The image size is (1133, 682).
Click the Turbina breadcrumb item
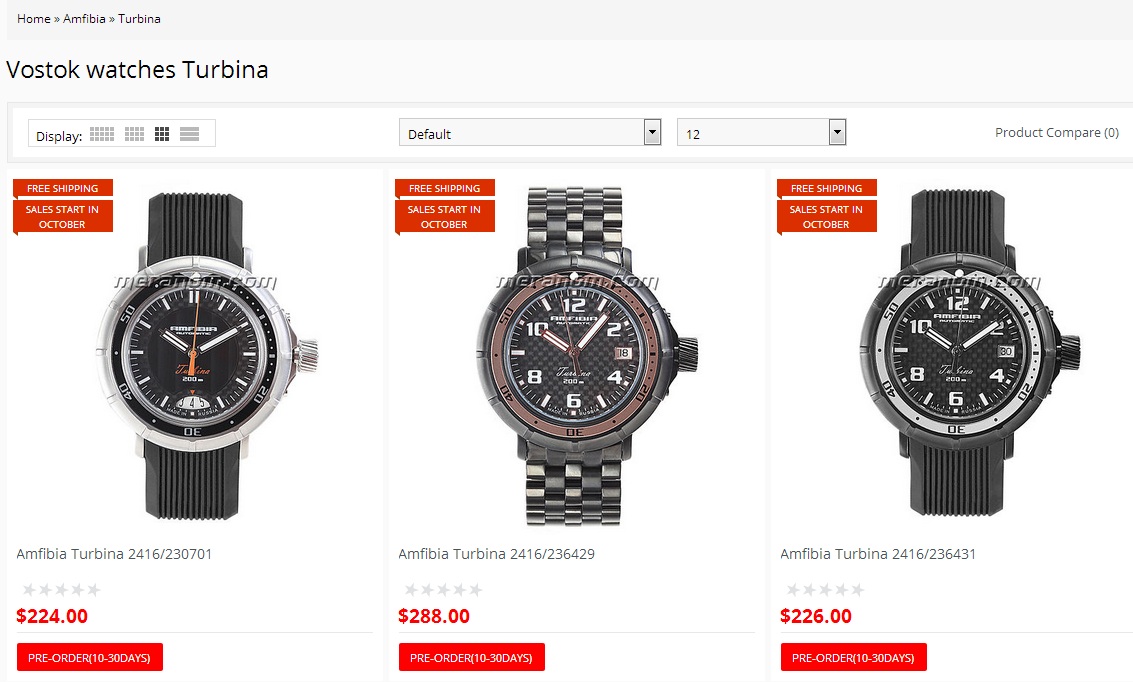139,19
